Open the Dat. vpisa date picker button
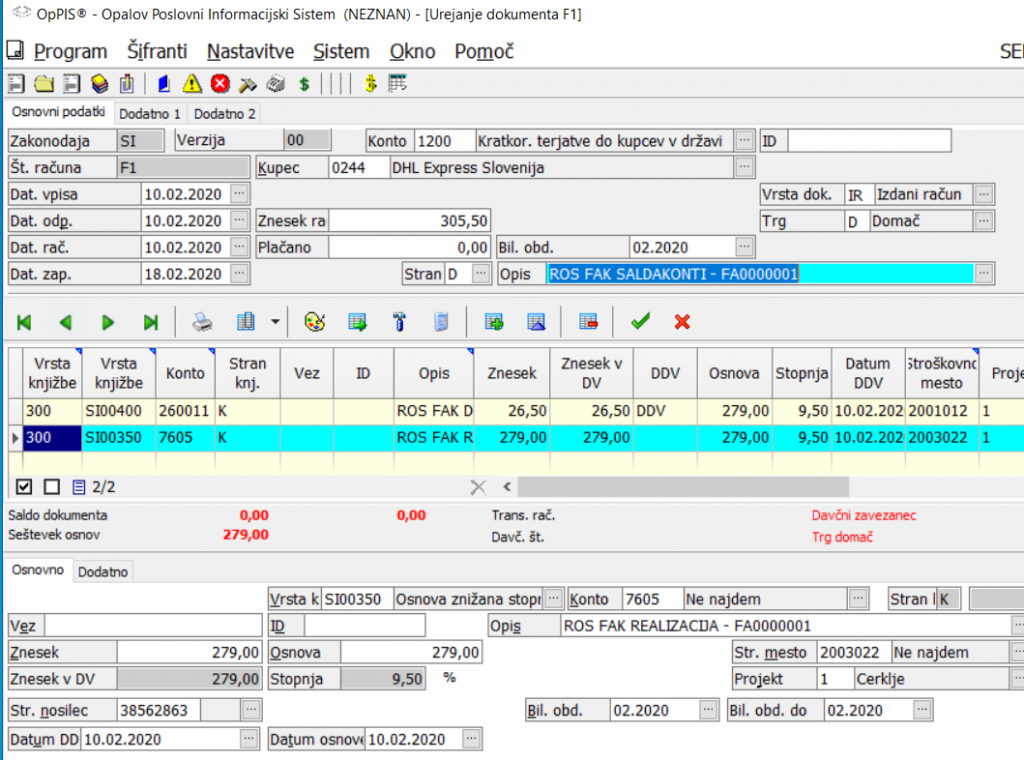This screenshot has height=760, width=1024. coord(240,193)
